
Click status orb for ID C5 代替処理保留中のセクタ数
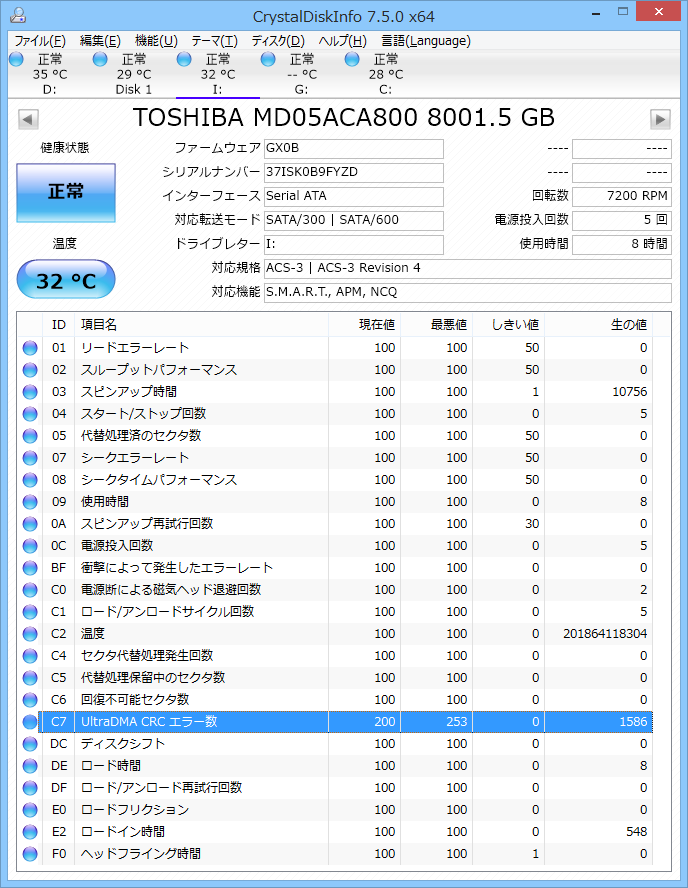pyautogui.click(x=30, y=678)
